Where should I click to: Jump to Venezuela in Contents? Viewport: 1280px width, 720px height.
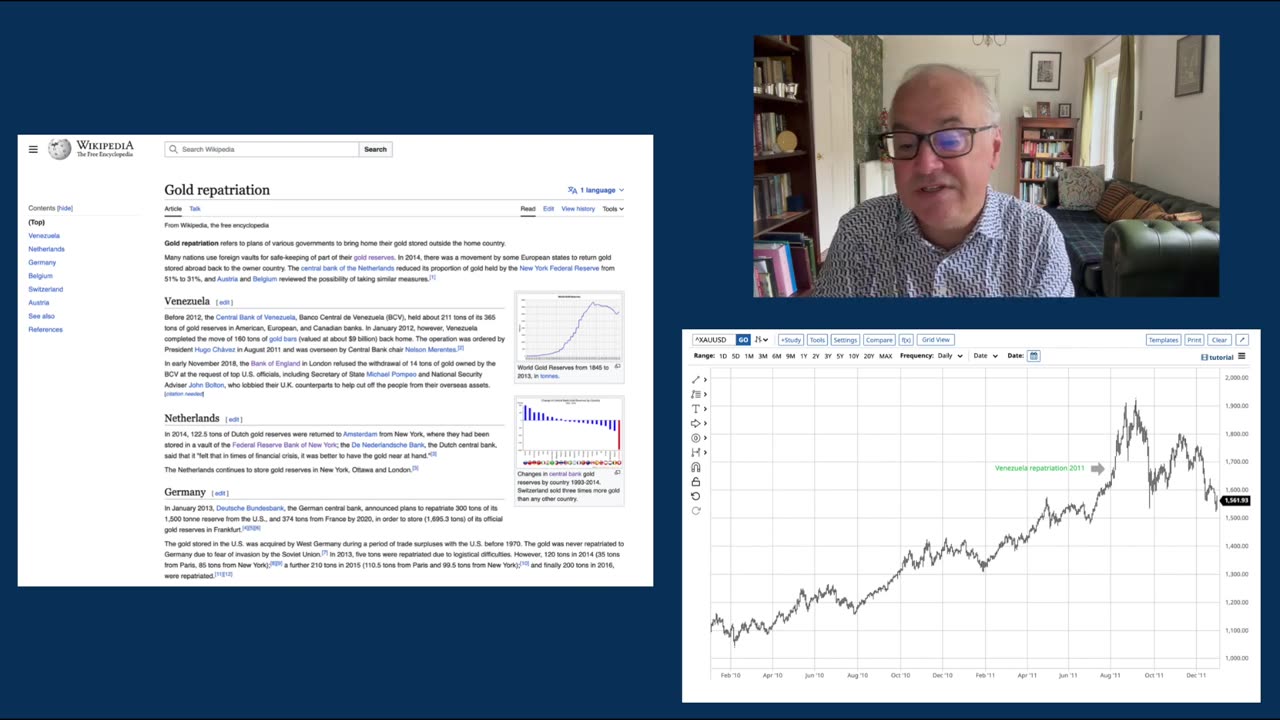44,236
